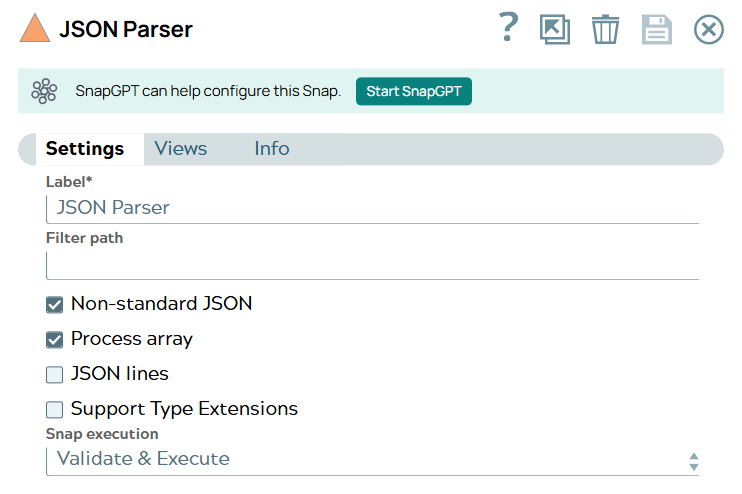The width and height of the screenshot is (742, 494).
Task: Click the pop-out window icon
Action: click(555, 29)
